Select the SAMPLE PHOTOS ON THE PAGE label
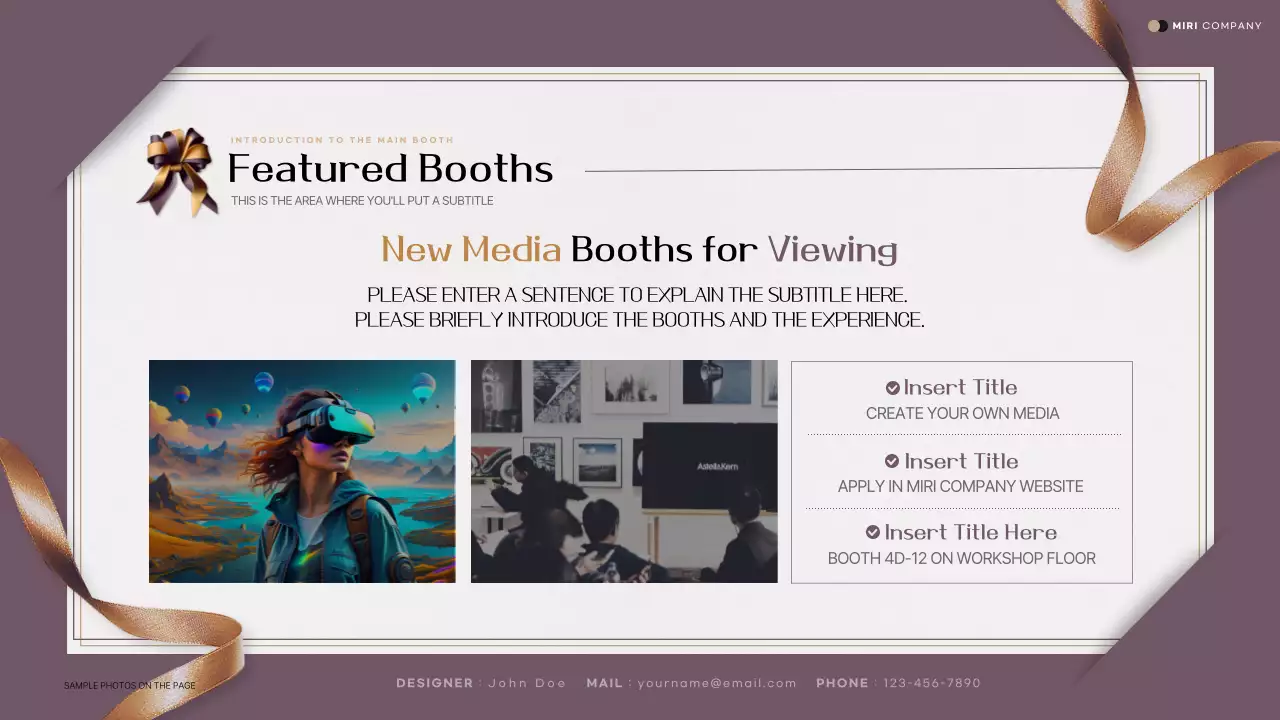Image resolution: width=1280 pixels, height=720 pixels. 129,685
